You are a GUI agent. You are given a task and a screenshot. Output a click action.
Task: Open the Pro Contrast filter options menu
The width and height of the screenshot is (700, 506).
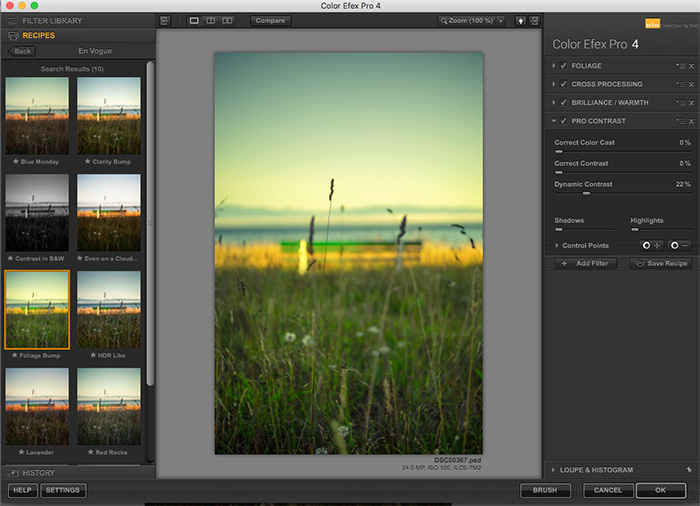[681, 121]
